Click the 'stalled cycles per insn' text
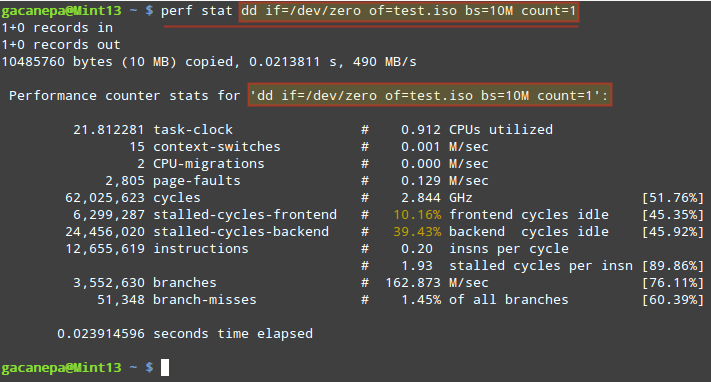The width and height of the screenshot is (711, 382). (541, 266)
